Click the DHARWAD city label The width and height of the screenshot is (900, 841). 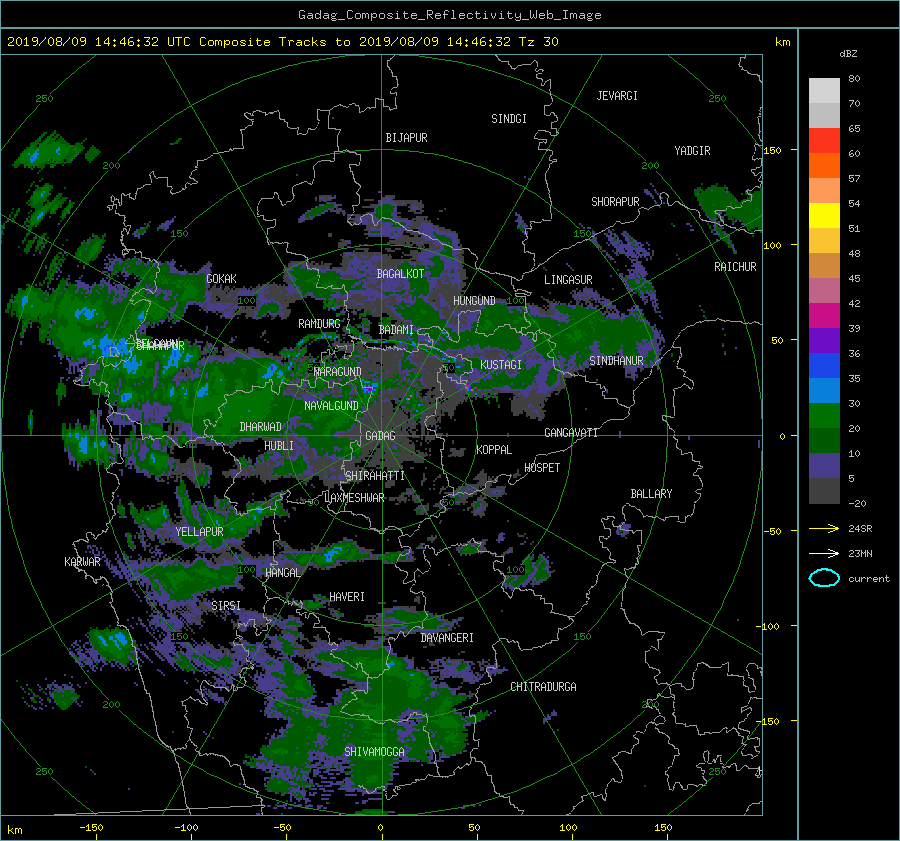pyautogui.click(x=261, y=427)
